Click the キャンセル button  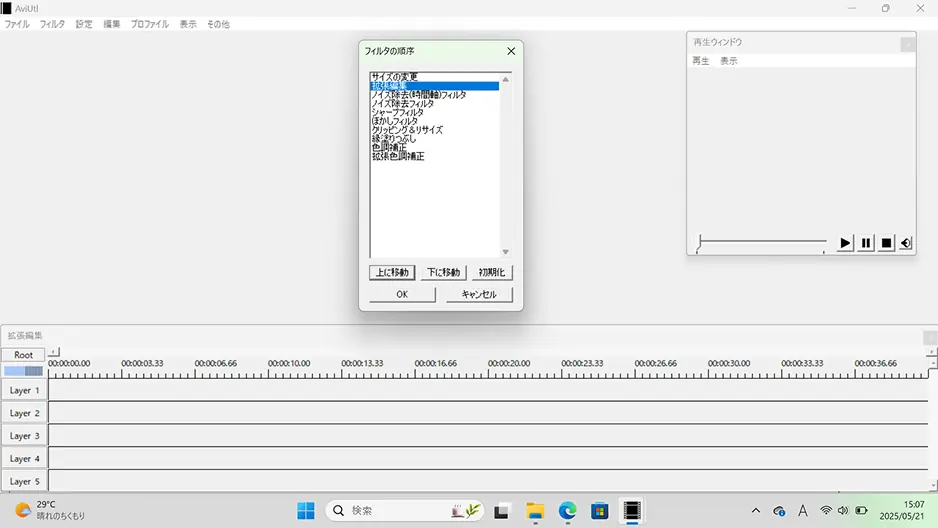pos(479,294)
